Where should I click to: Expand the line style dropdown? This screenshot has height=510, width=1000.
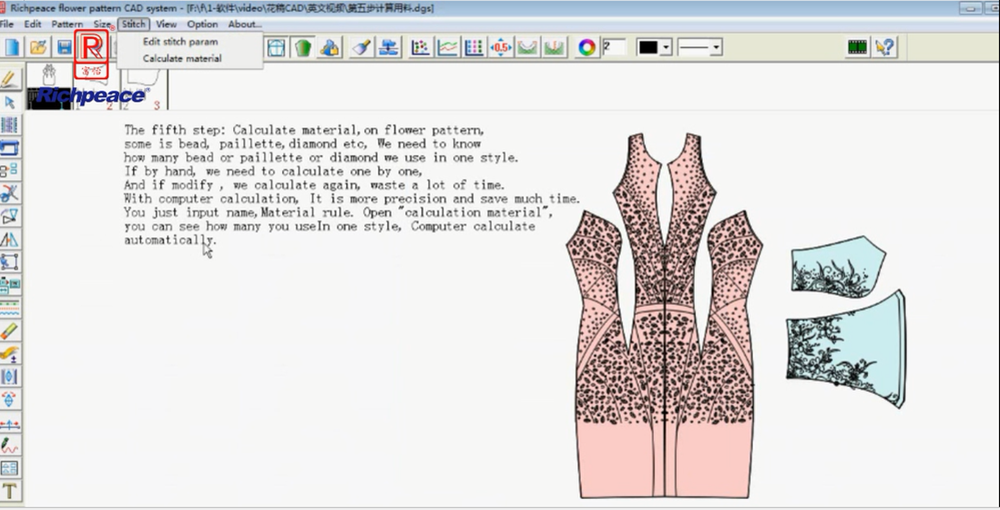pos(716,47)
